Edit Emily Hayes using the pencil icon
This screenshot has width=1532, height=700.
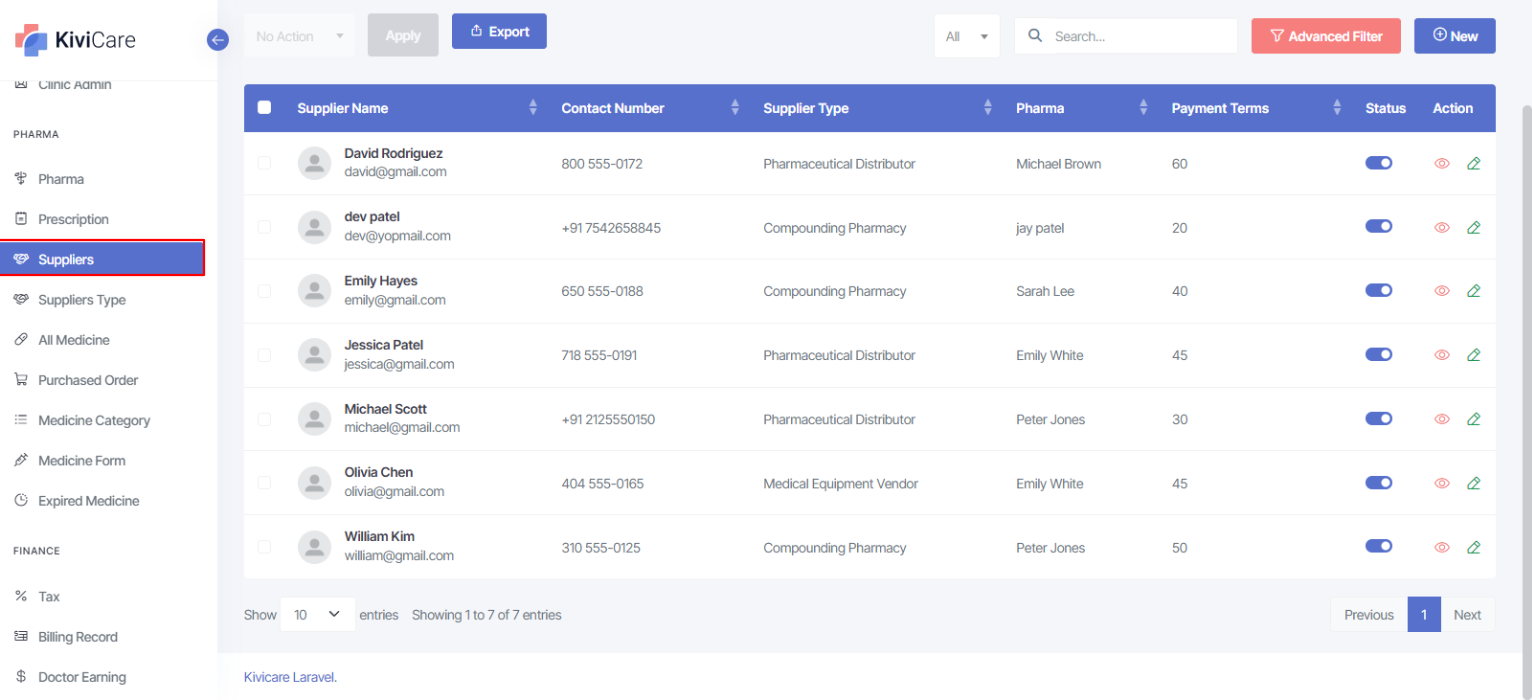1473,291
